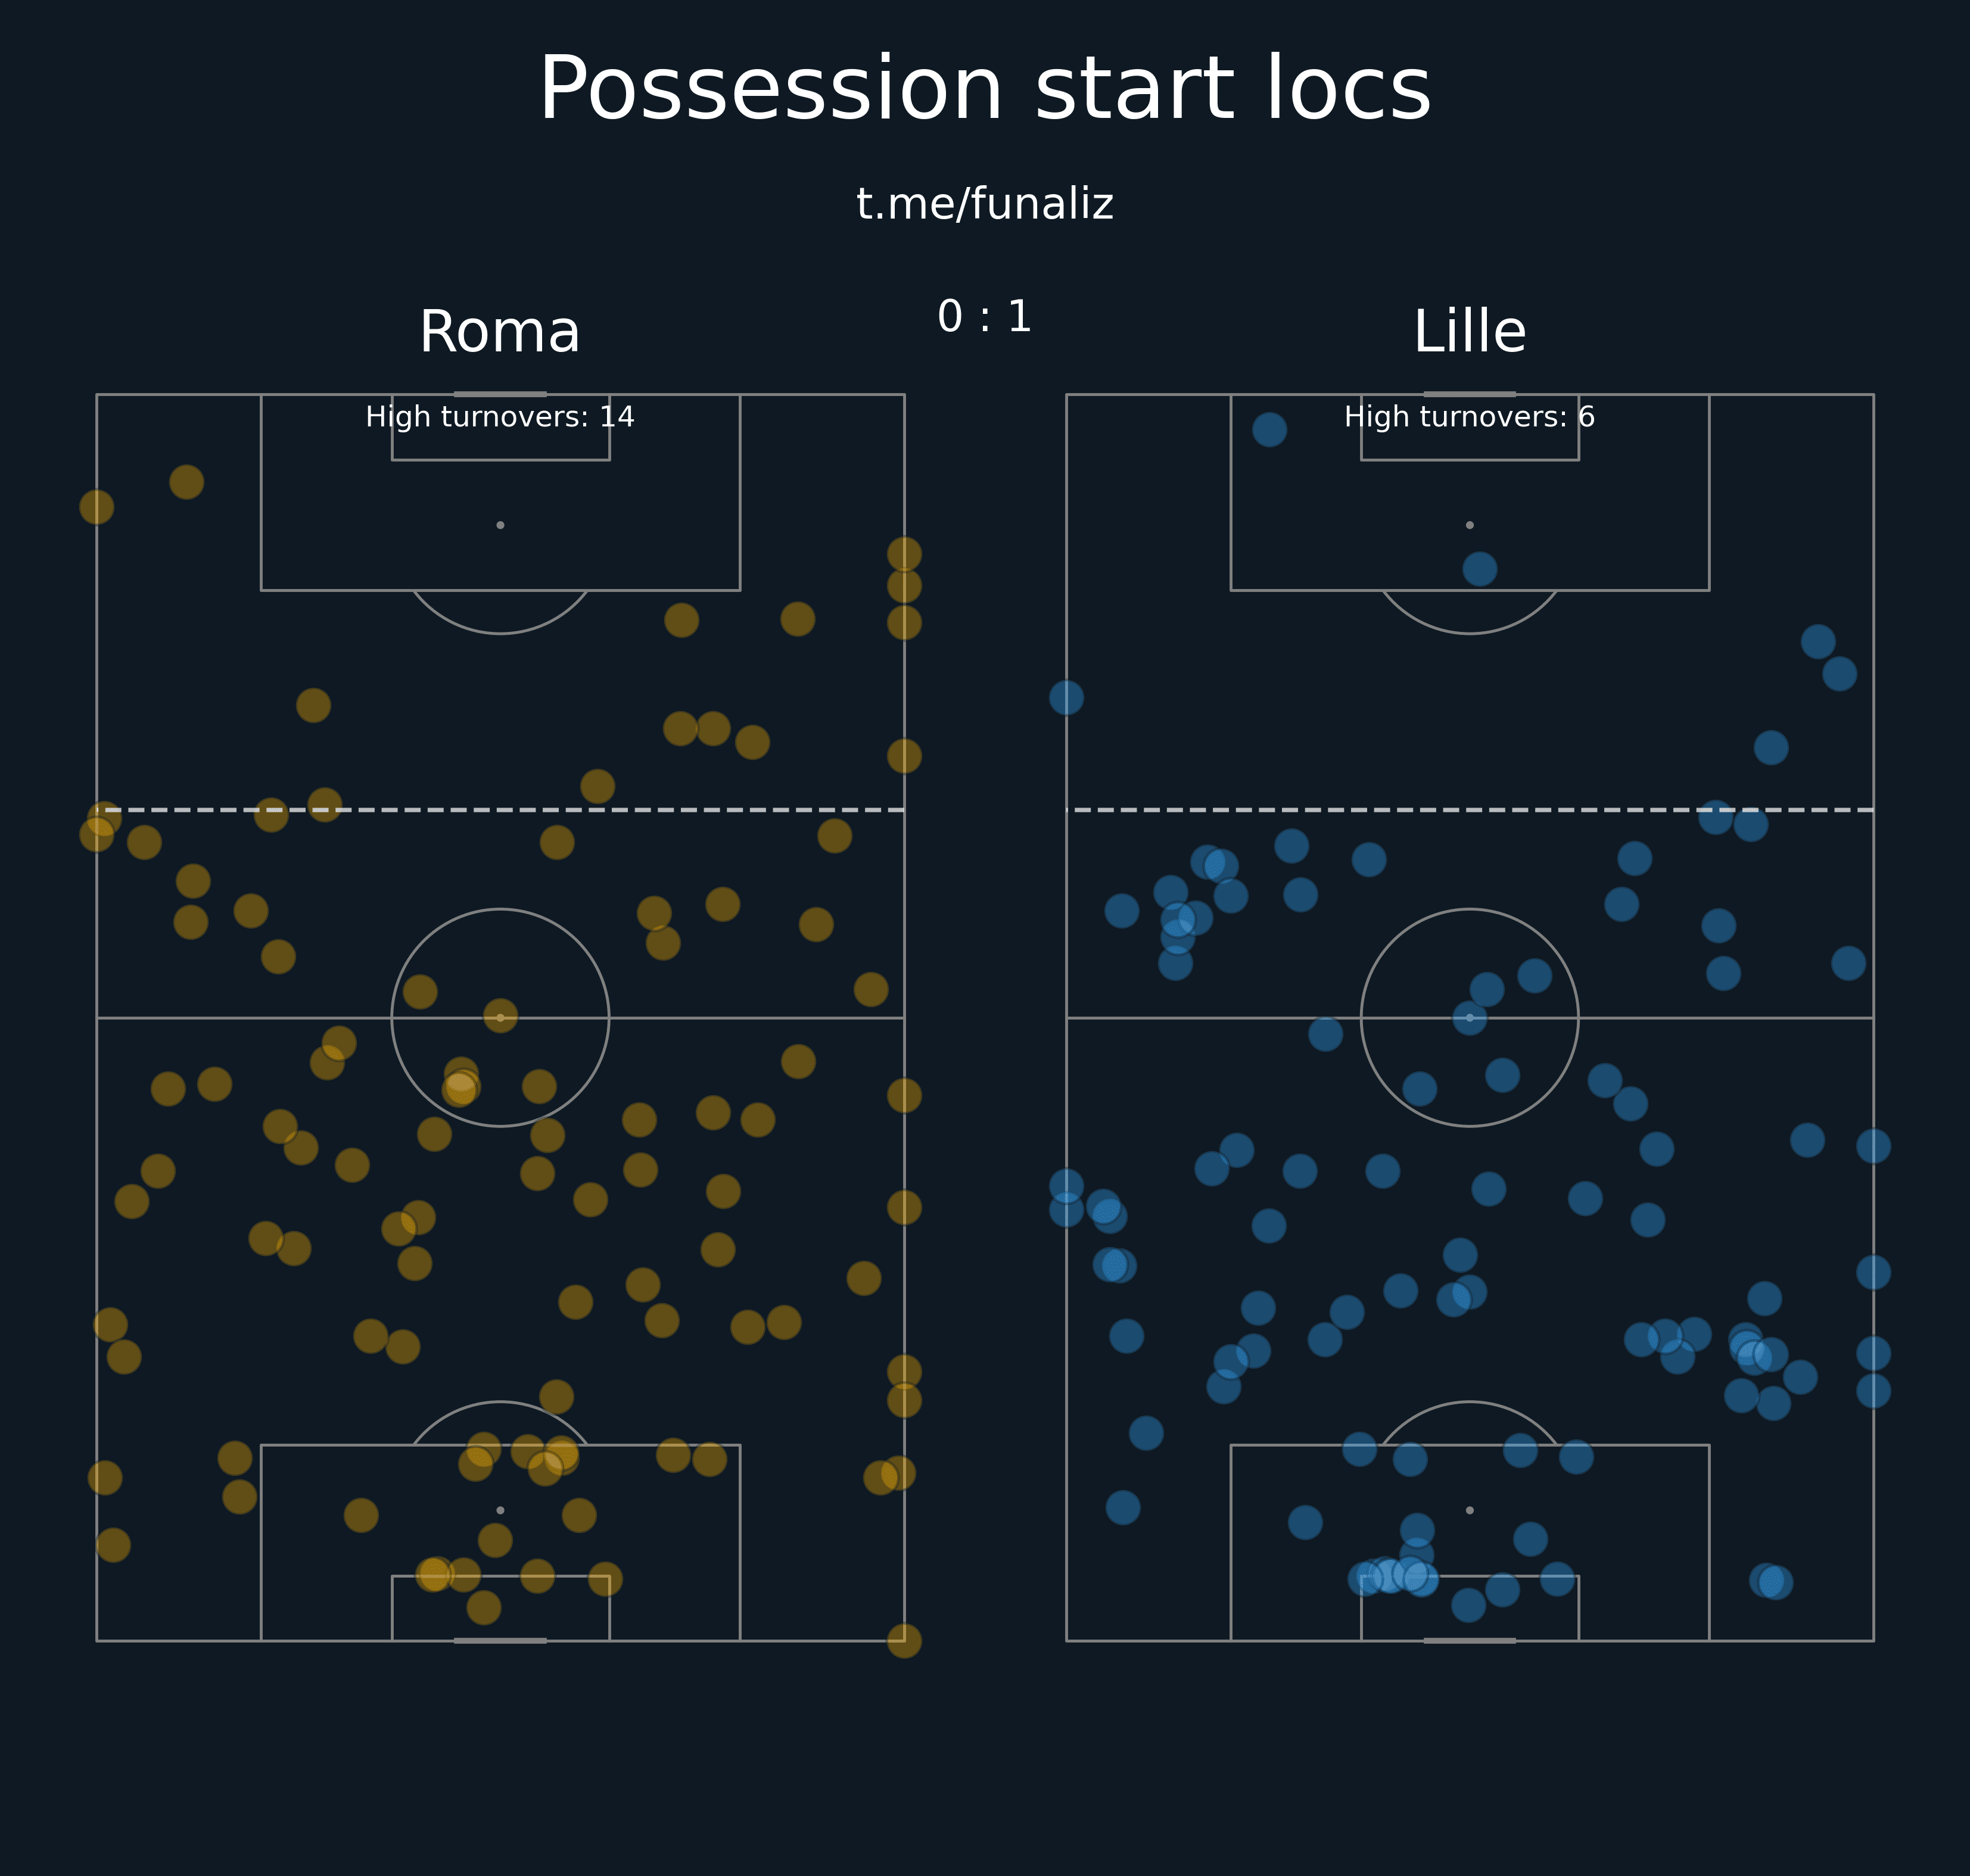This screenshot has width=1970, height=1876.
Task: Select Lille's lone left-touchline dot above dashed line
Action: tap(1066, 698)
